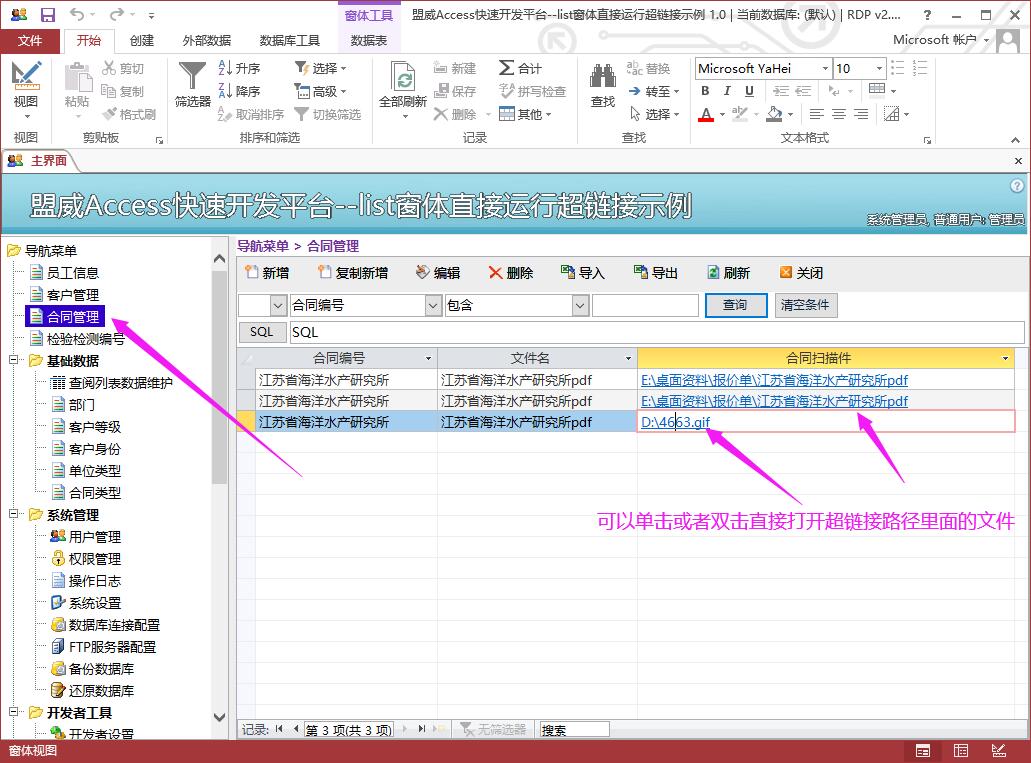Click the record 搜索 search box
Image resolution: width=1031 pixels, height=763 pixels.
[x=574, y=729]
